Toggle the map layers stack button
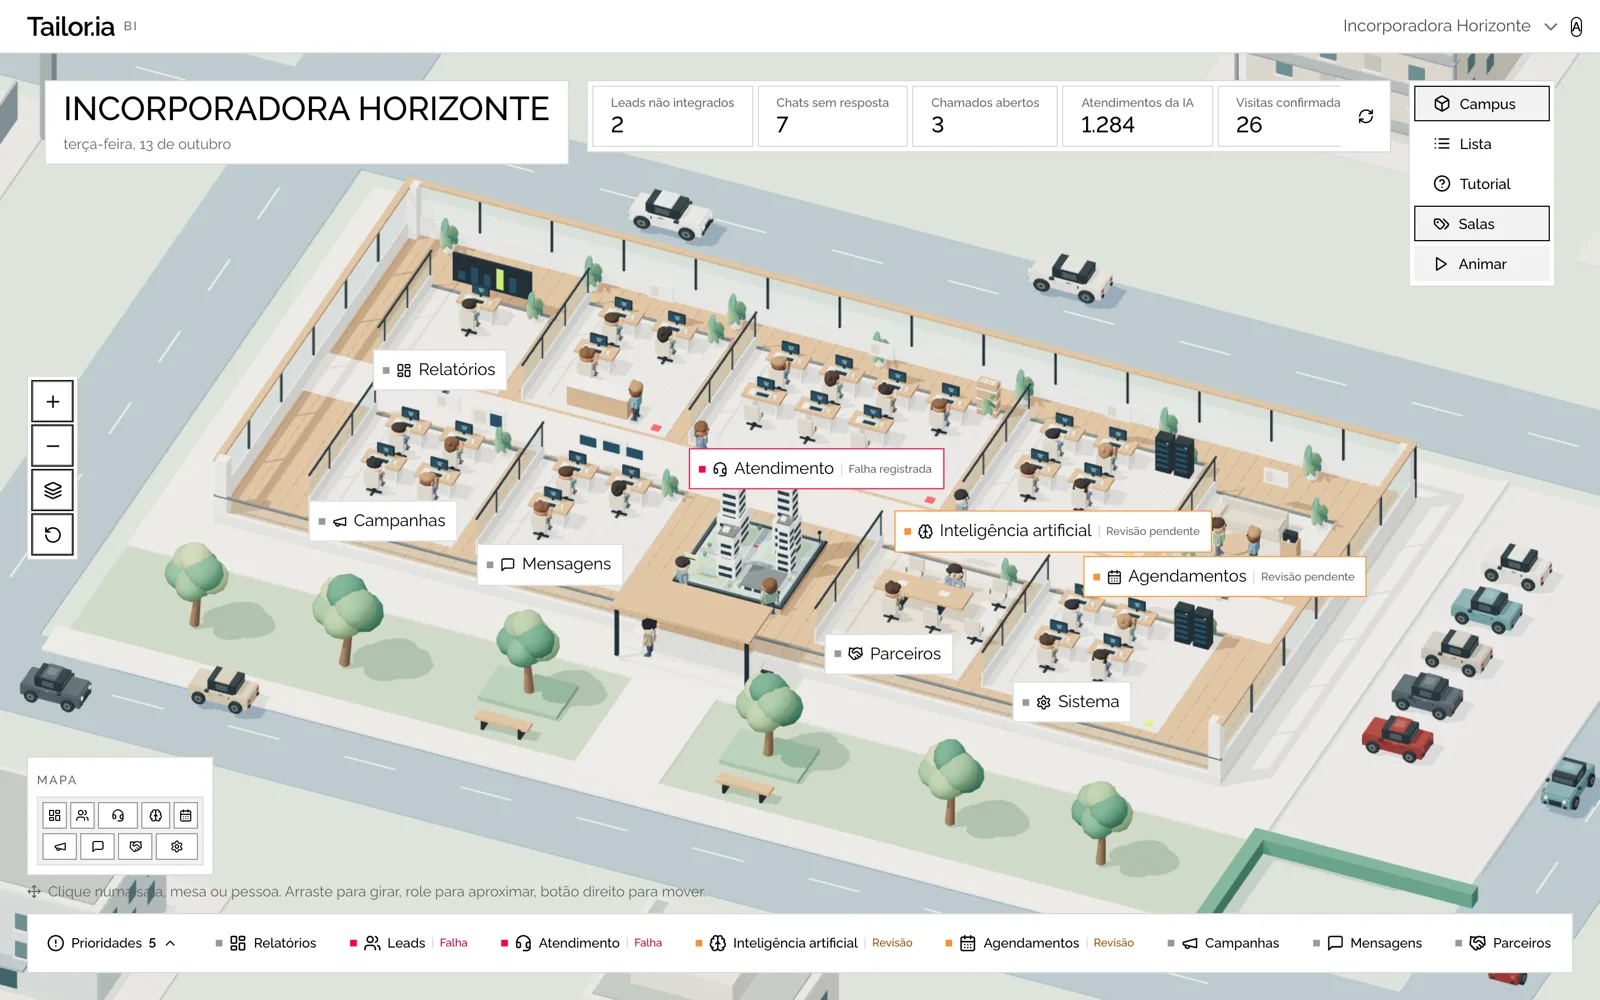 [x=53, y=490]
